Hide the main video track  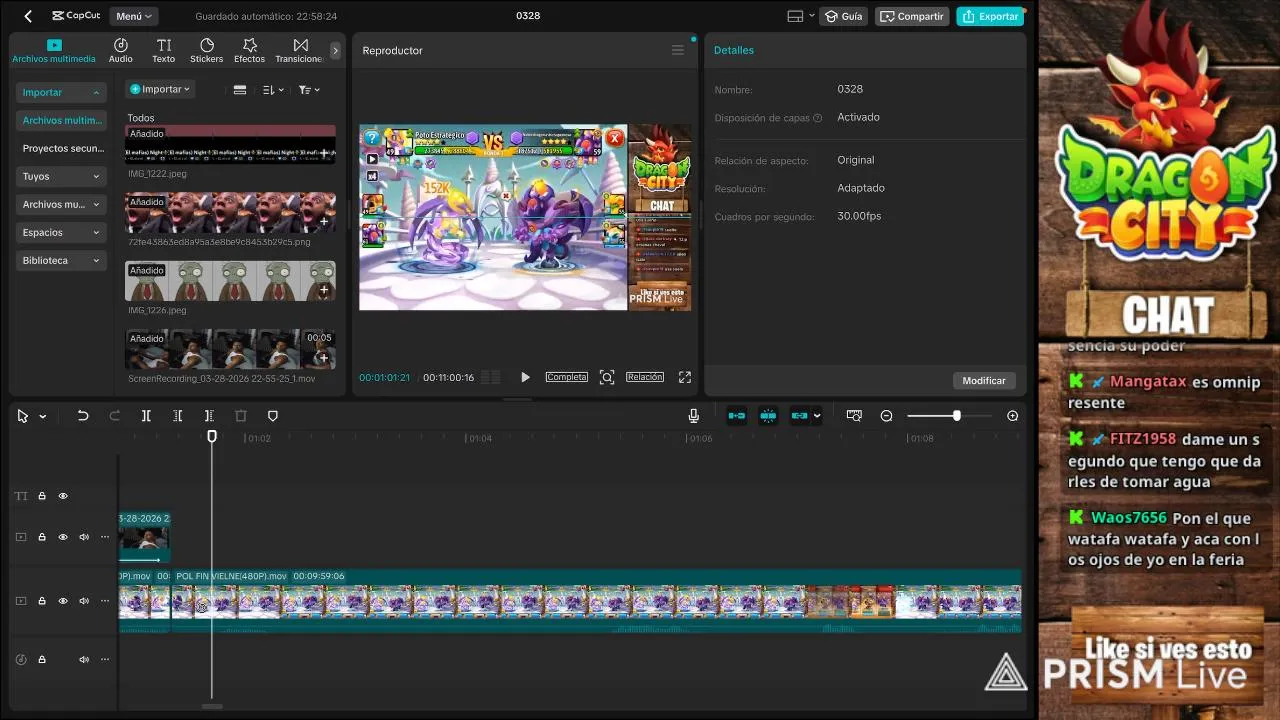[63, 601]
